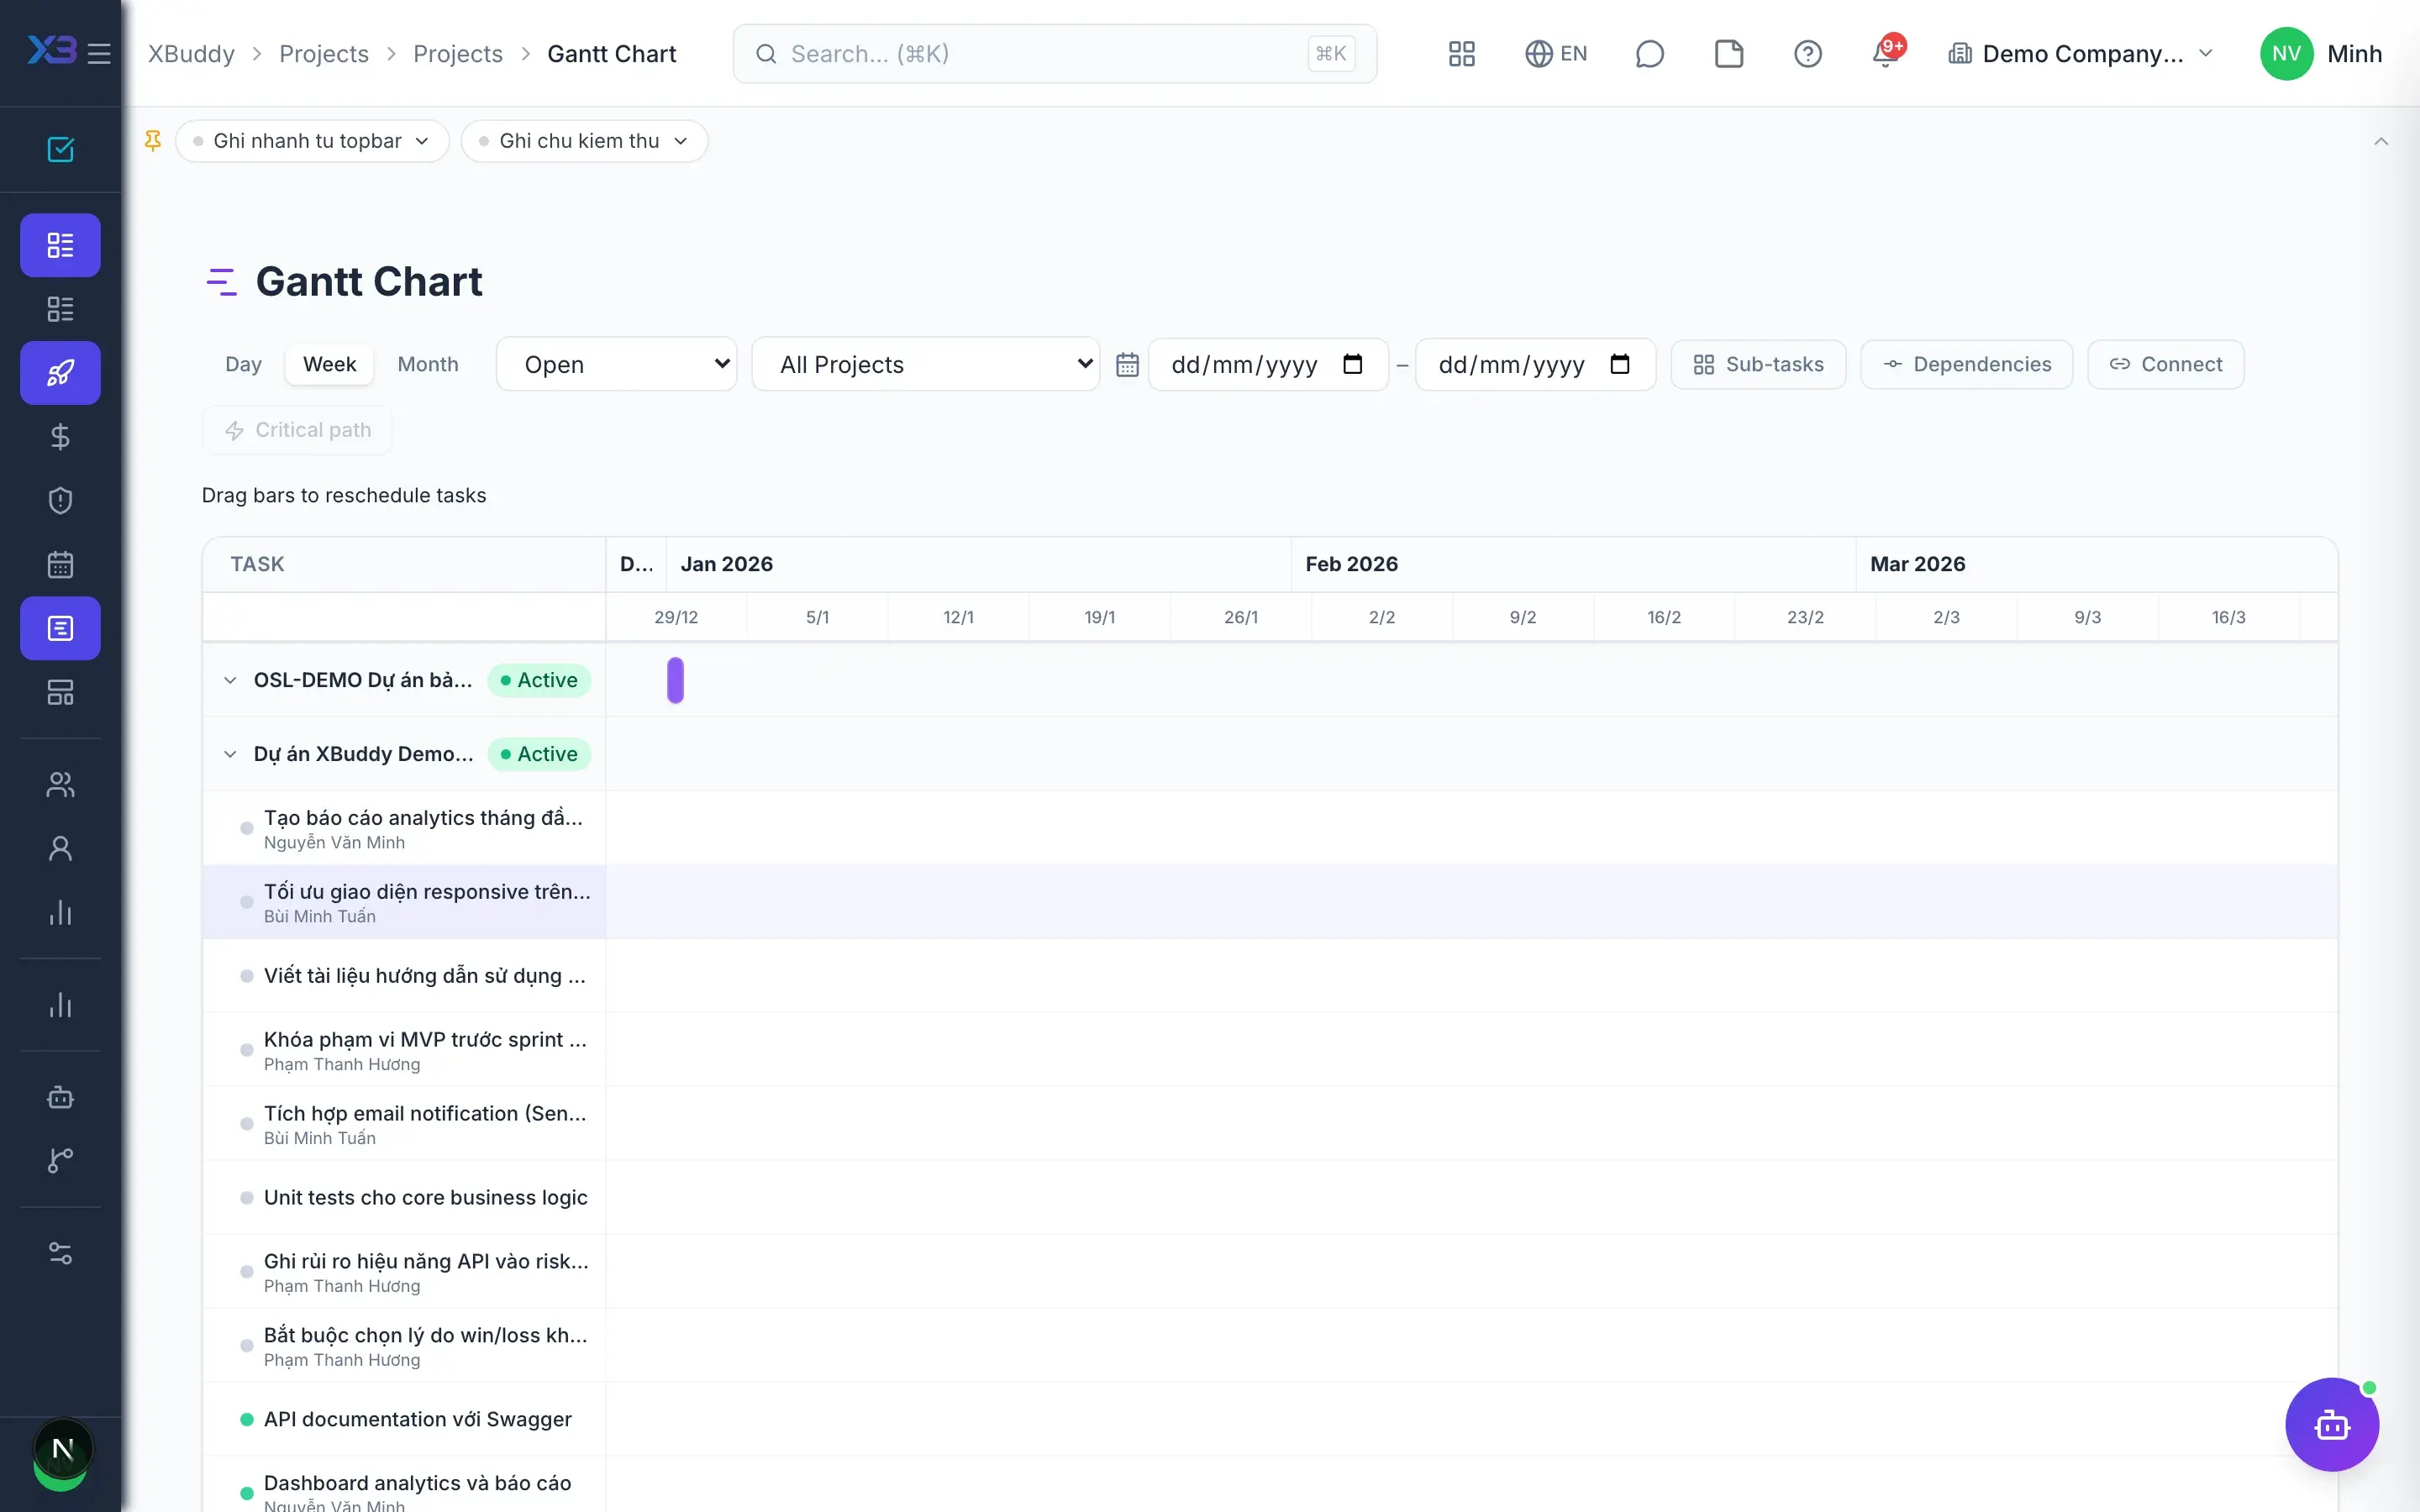Toggle Critical path highlighting
Image resolution: width=2420 pixels, height=1512 pixels.
[297, 430]
